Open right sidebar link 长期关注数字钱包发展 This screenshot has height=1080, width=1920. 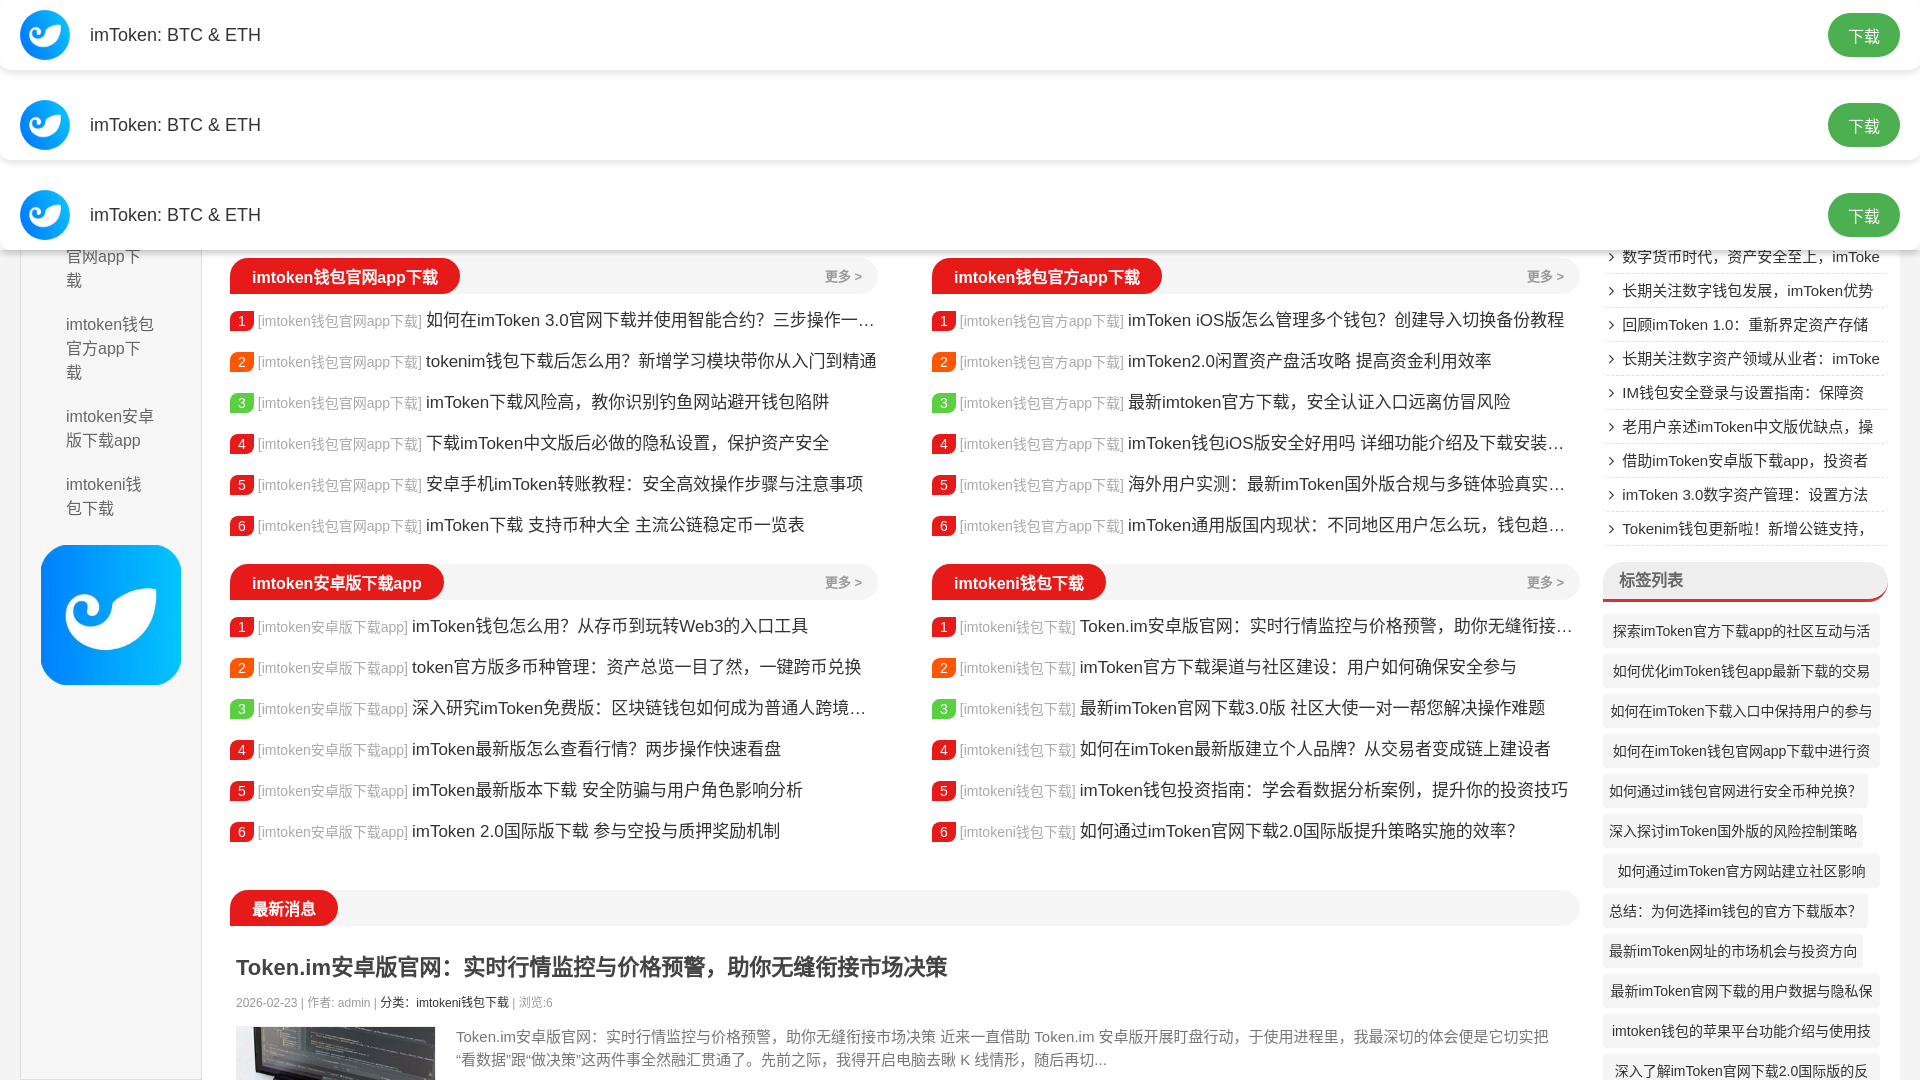click(x=1747, y=291)
